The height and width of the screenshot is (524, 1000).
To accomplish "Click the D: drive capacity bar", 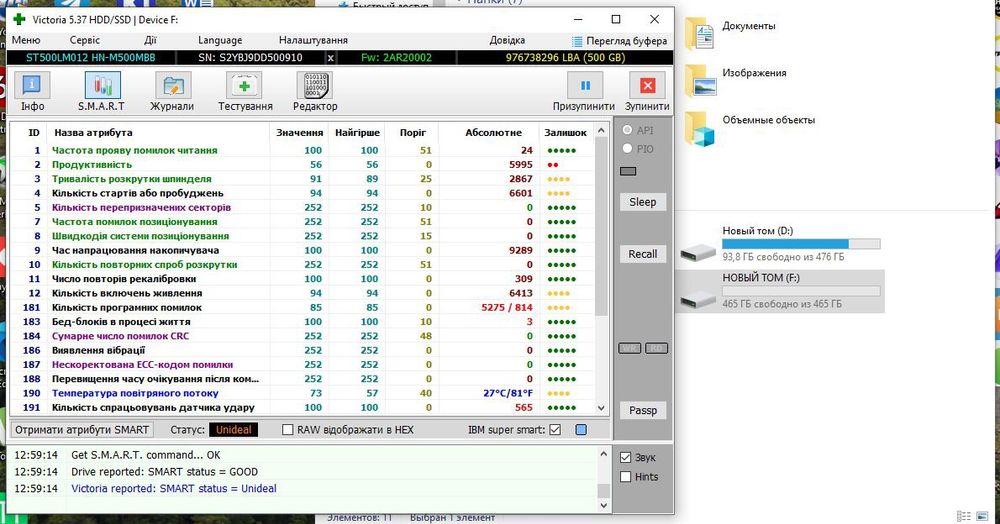I will [x=801, y=244].
